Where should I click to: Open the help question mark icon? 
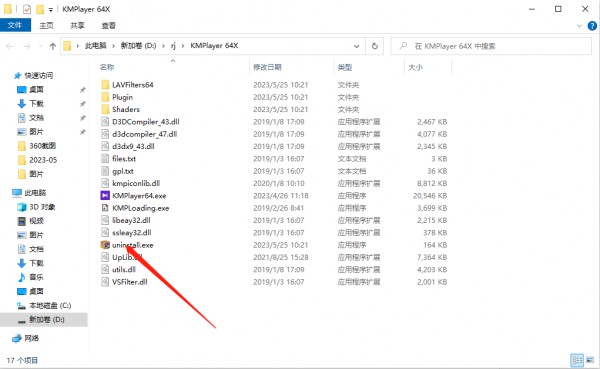(x=592, y=26)
